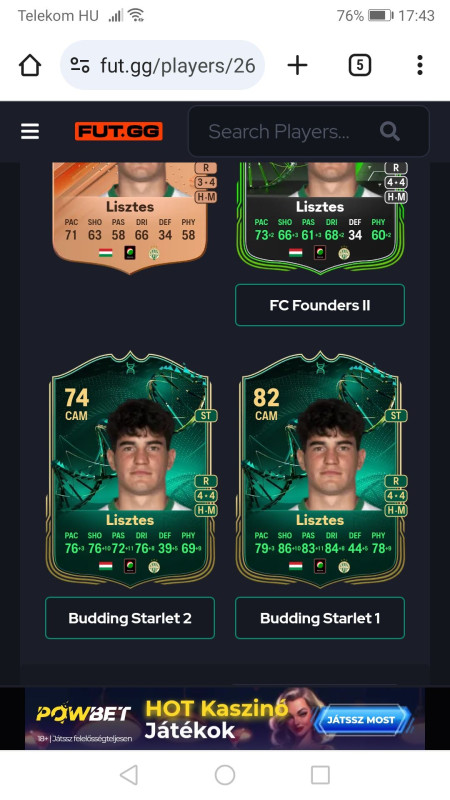
Task: Open the hamburger navigation menu
Action: click(x=30, y=132)
